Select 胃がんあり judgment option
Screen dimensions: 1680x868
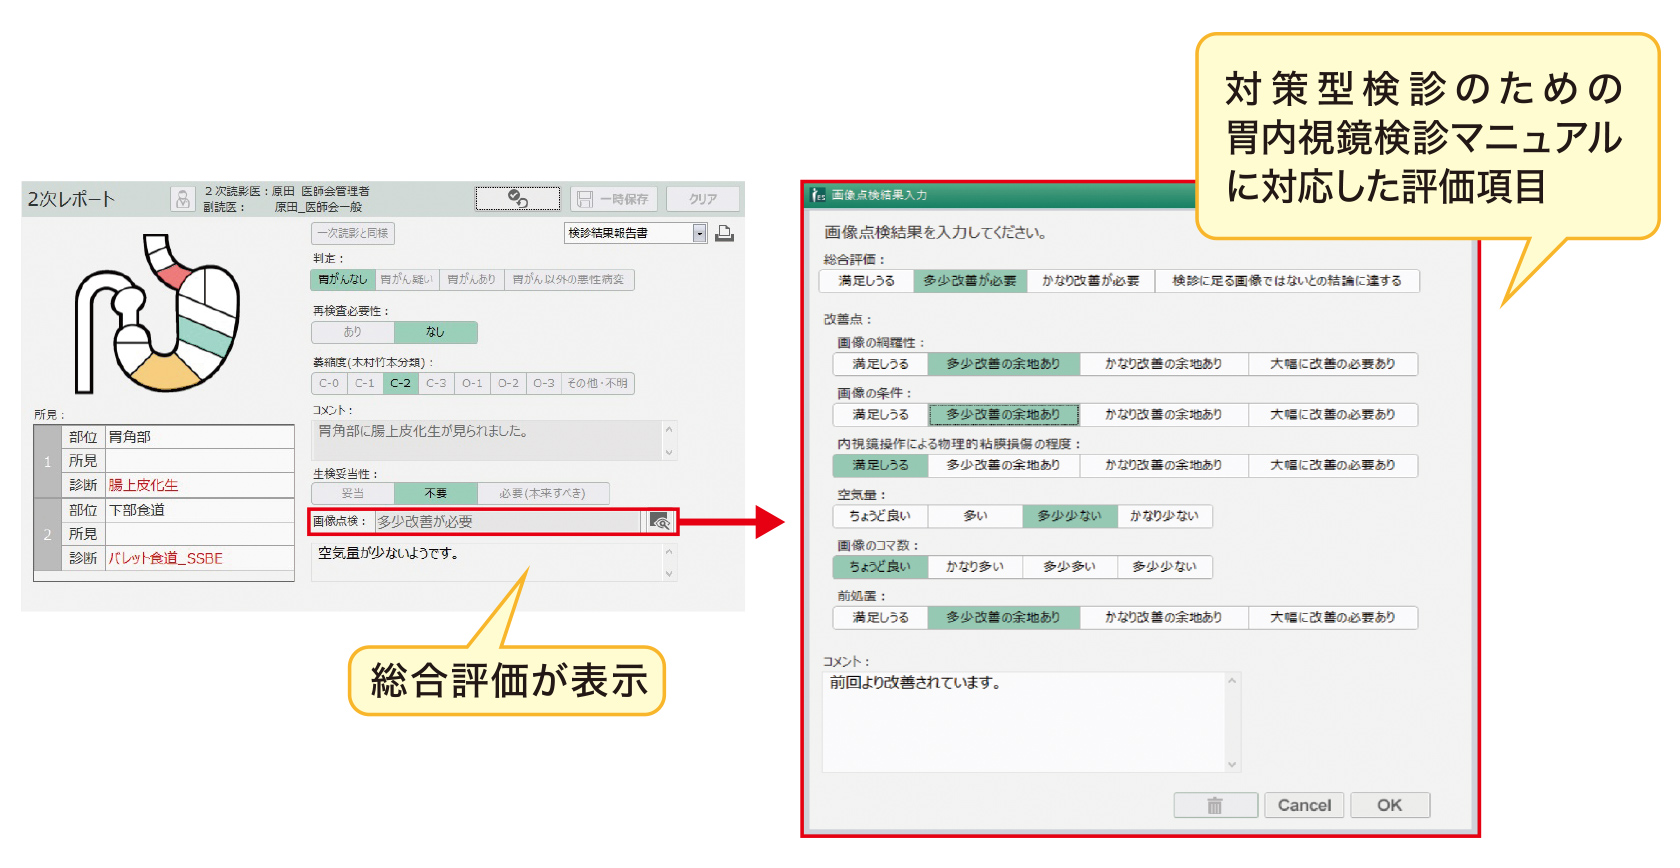tap(471, 280)
